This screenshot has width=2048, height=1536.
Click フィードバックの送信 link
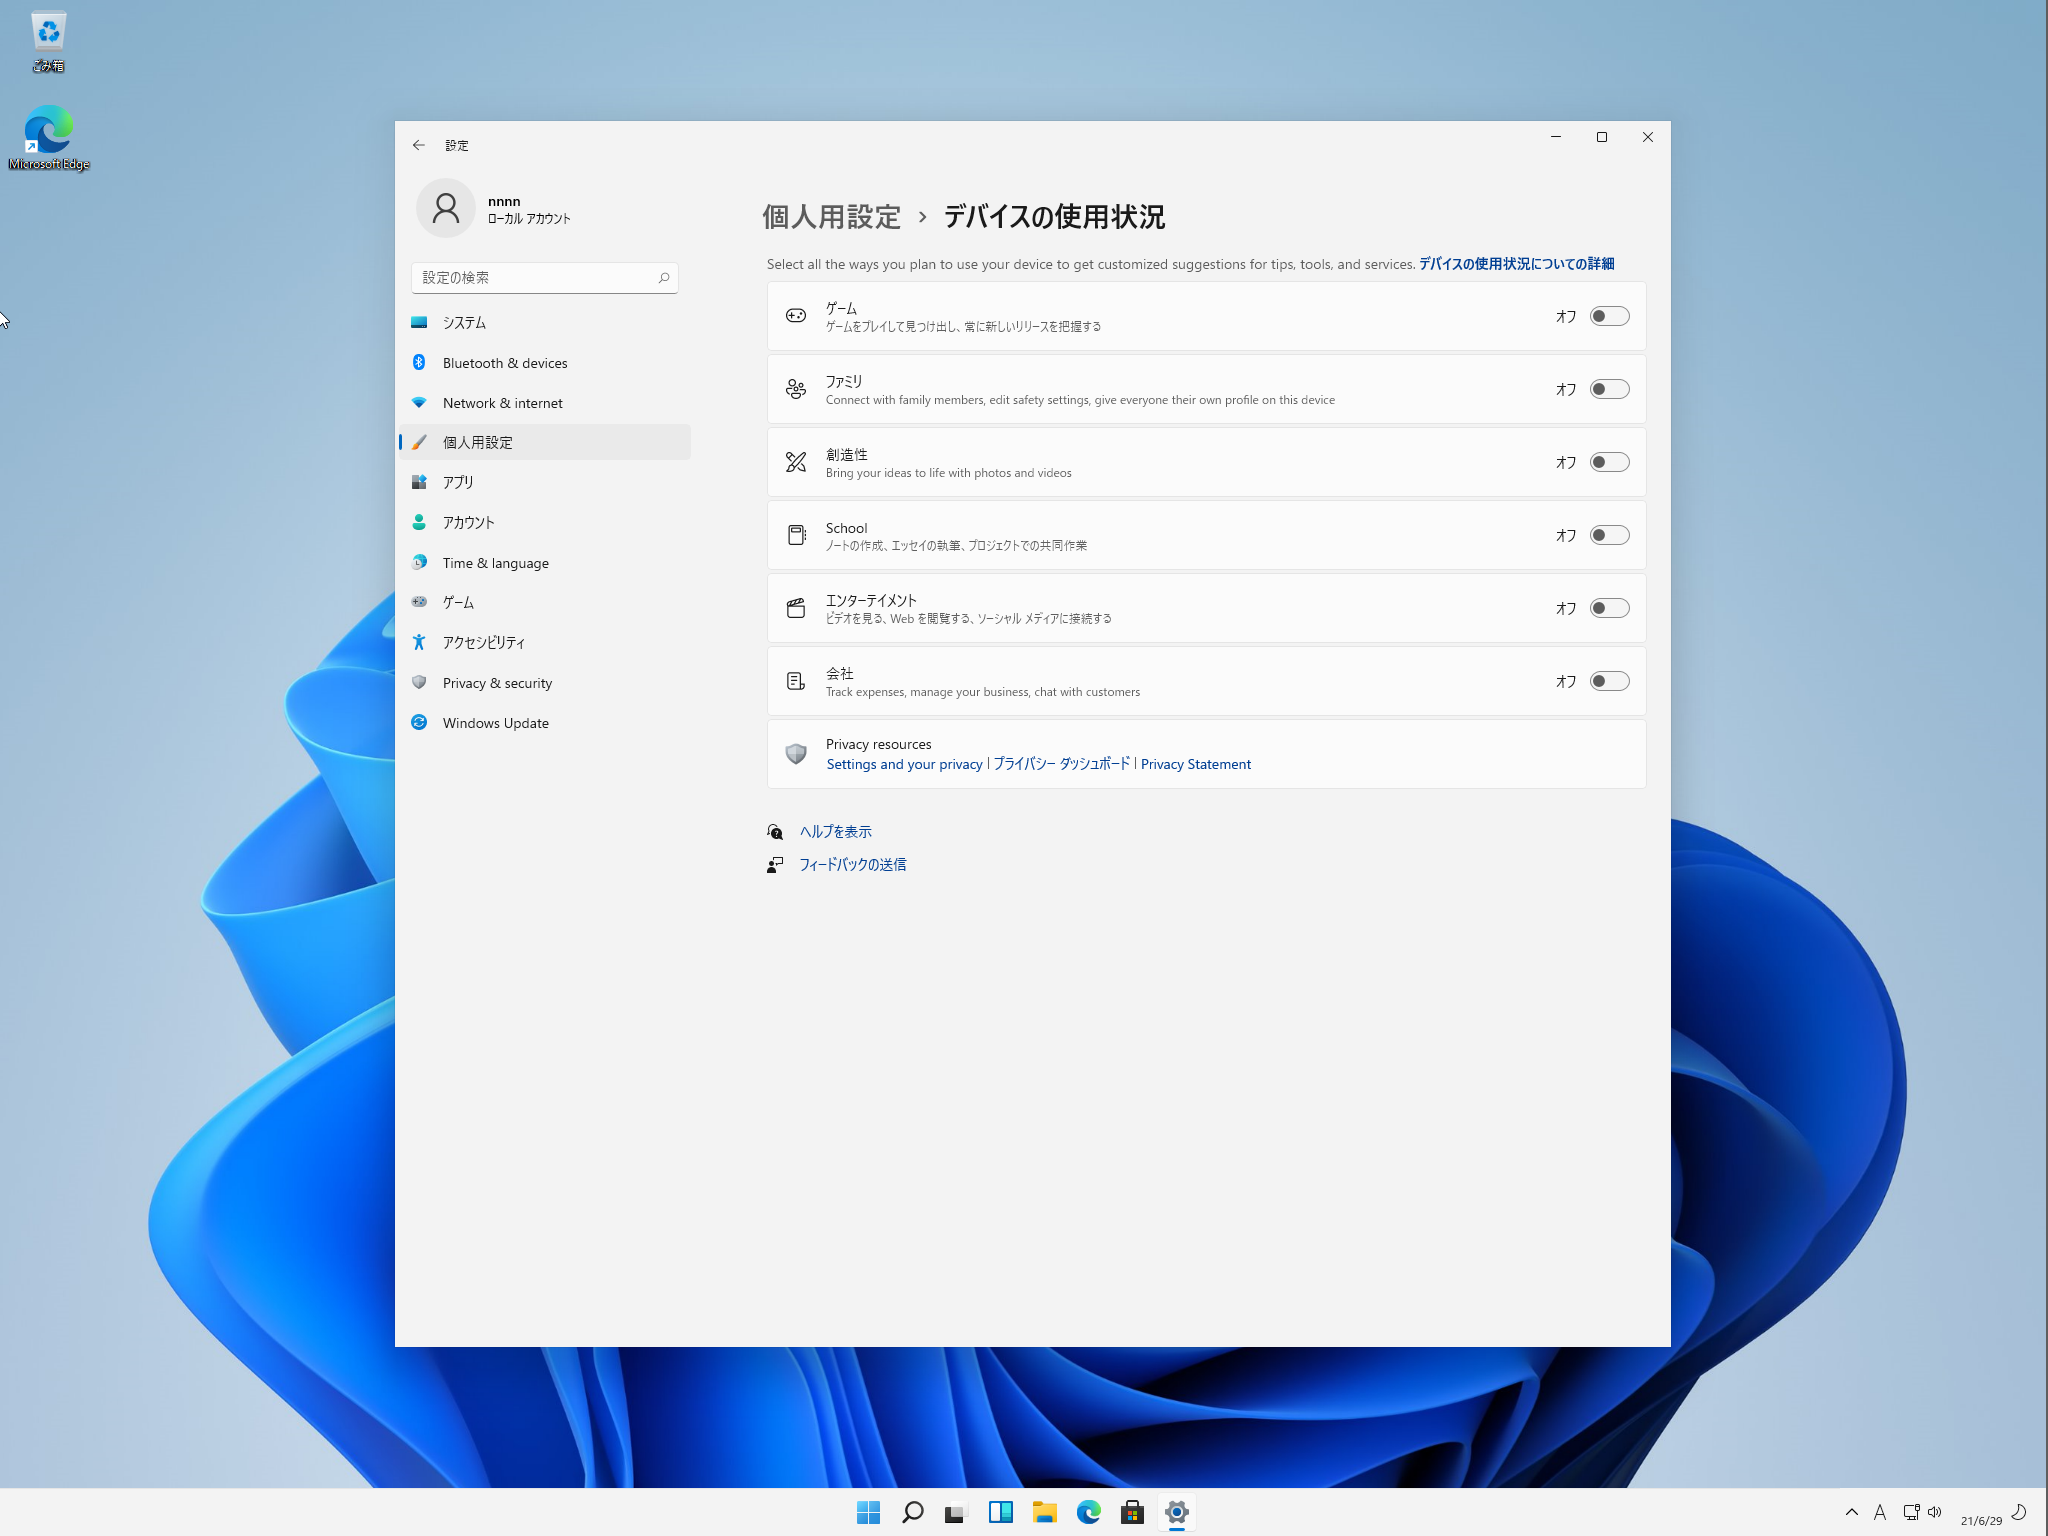[852, 864]
